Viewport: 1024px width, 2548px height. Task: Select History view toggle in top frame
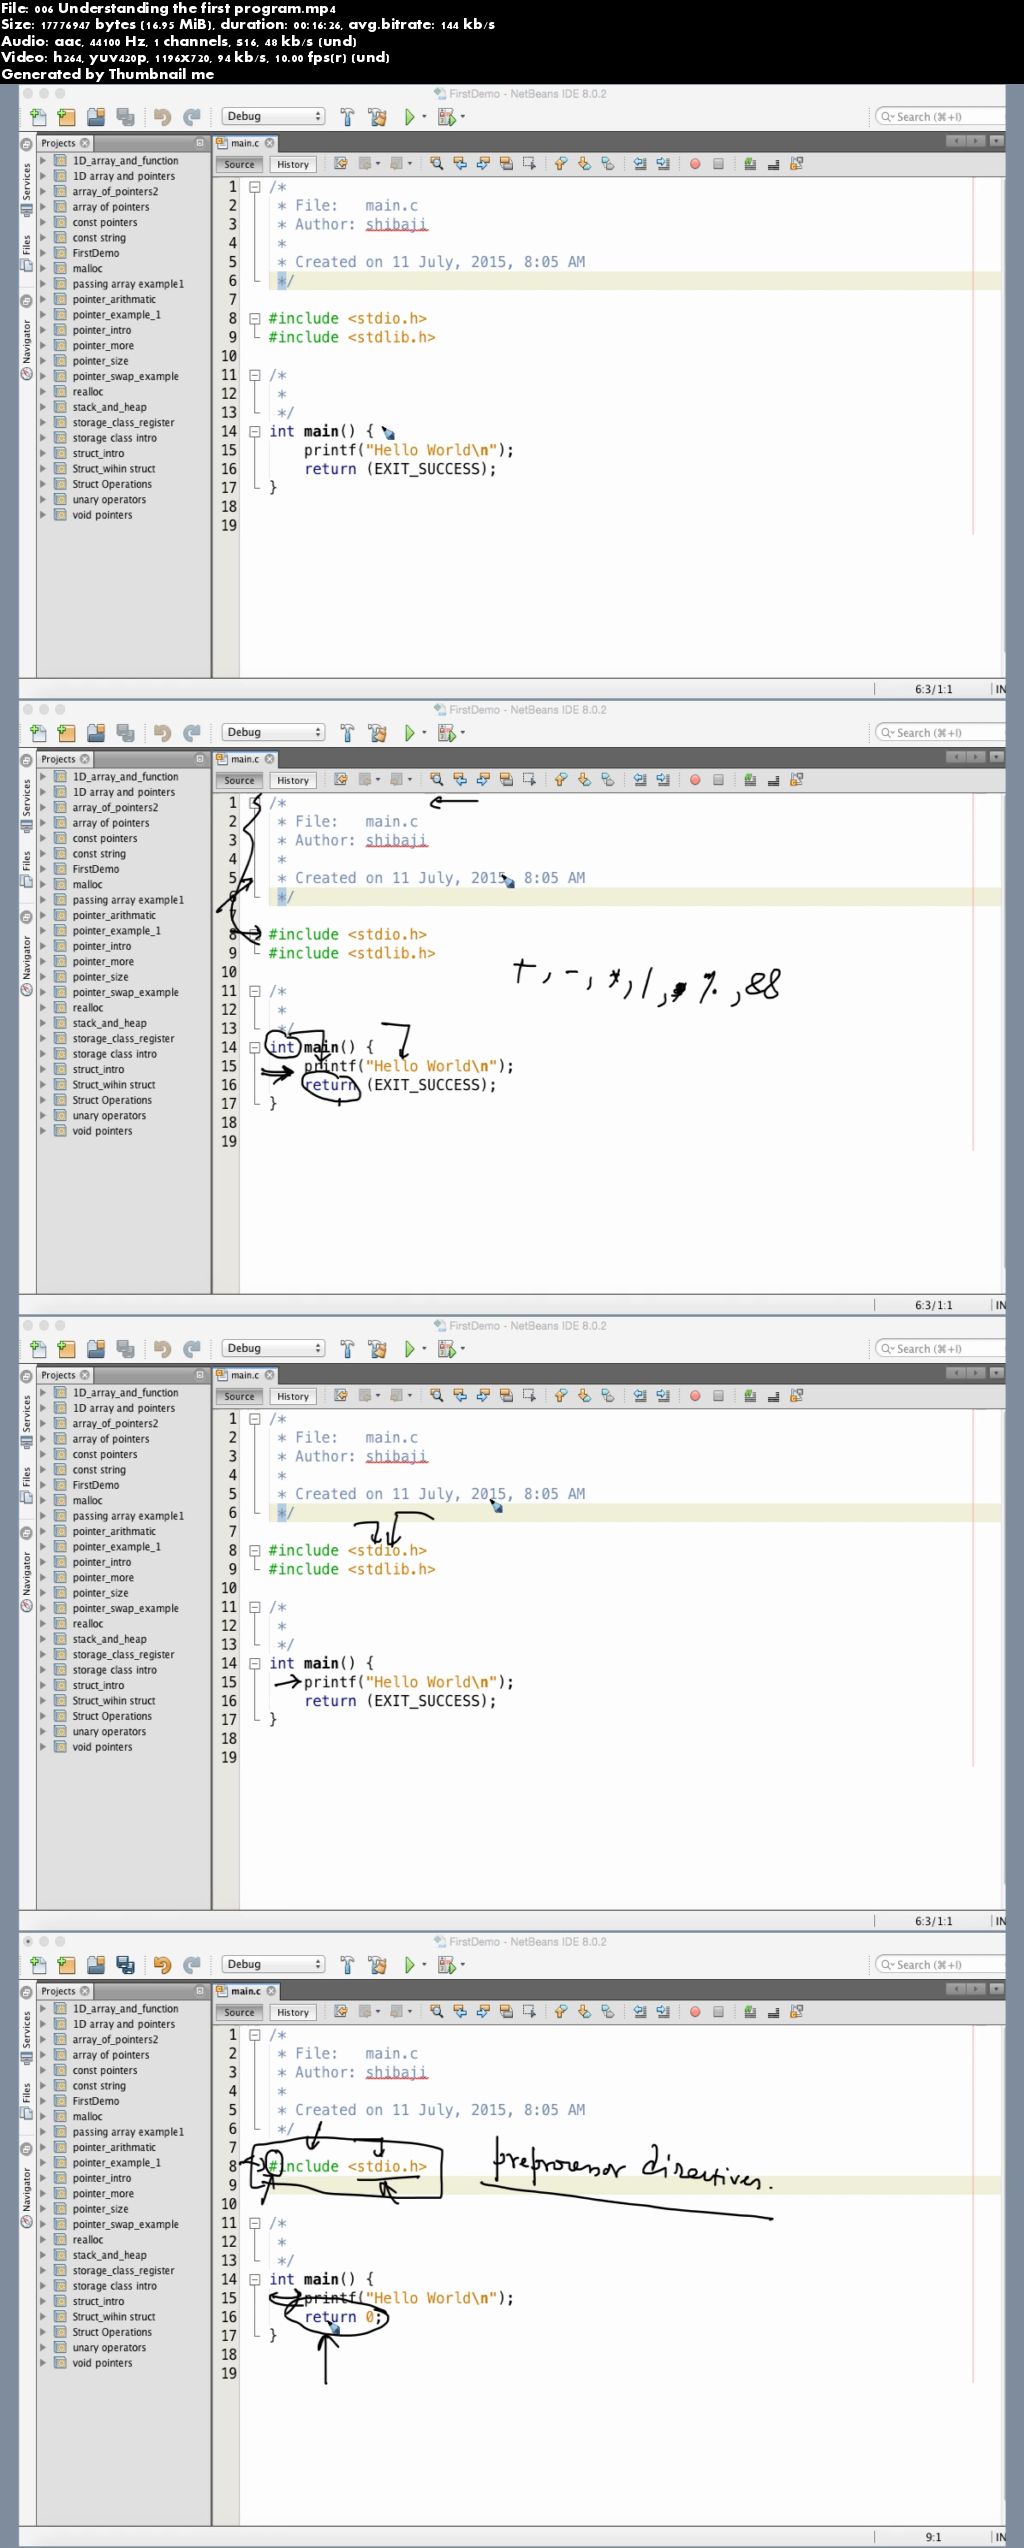(293, 164)
